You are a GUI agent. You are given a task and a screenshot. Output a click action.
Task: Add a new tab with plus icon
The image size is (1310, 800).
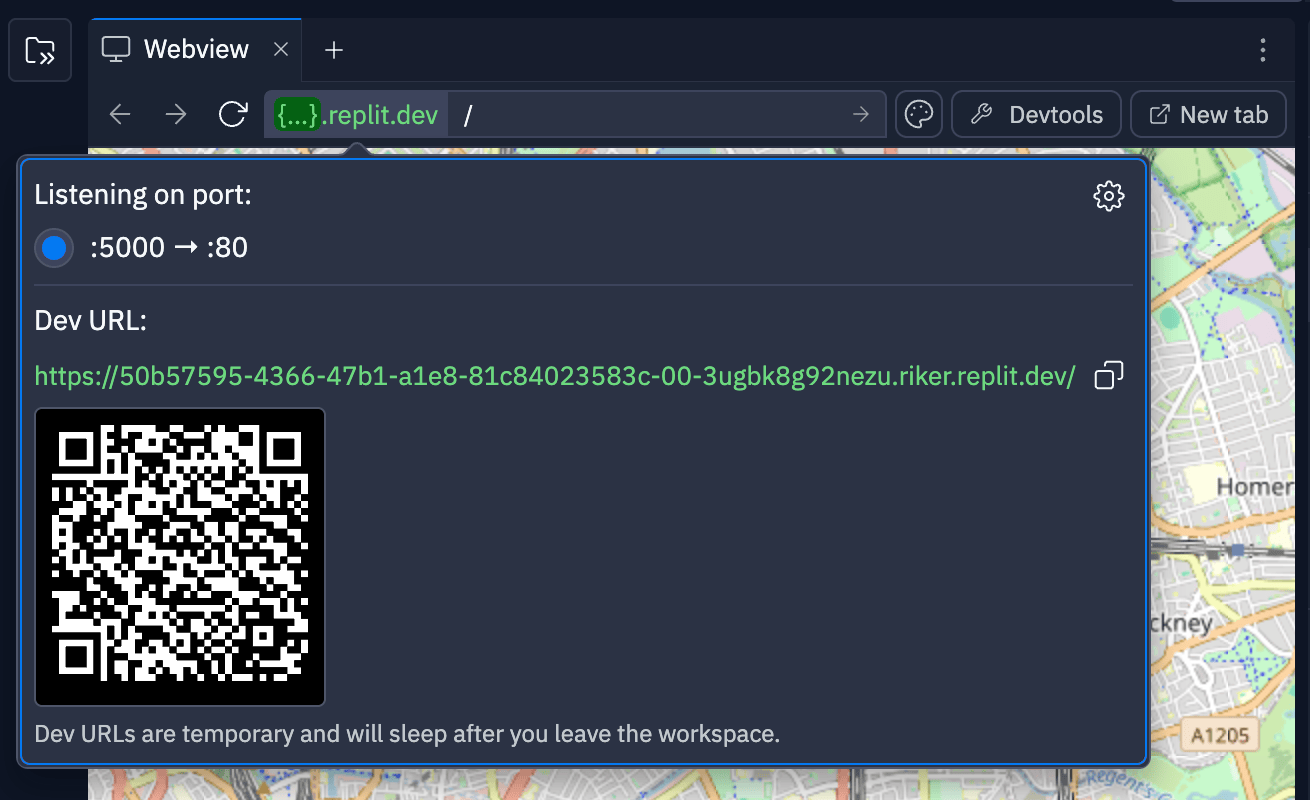click(334, 50)
